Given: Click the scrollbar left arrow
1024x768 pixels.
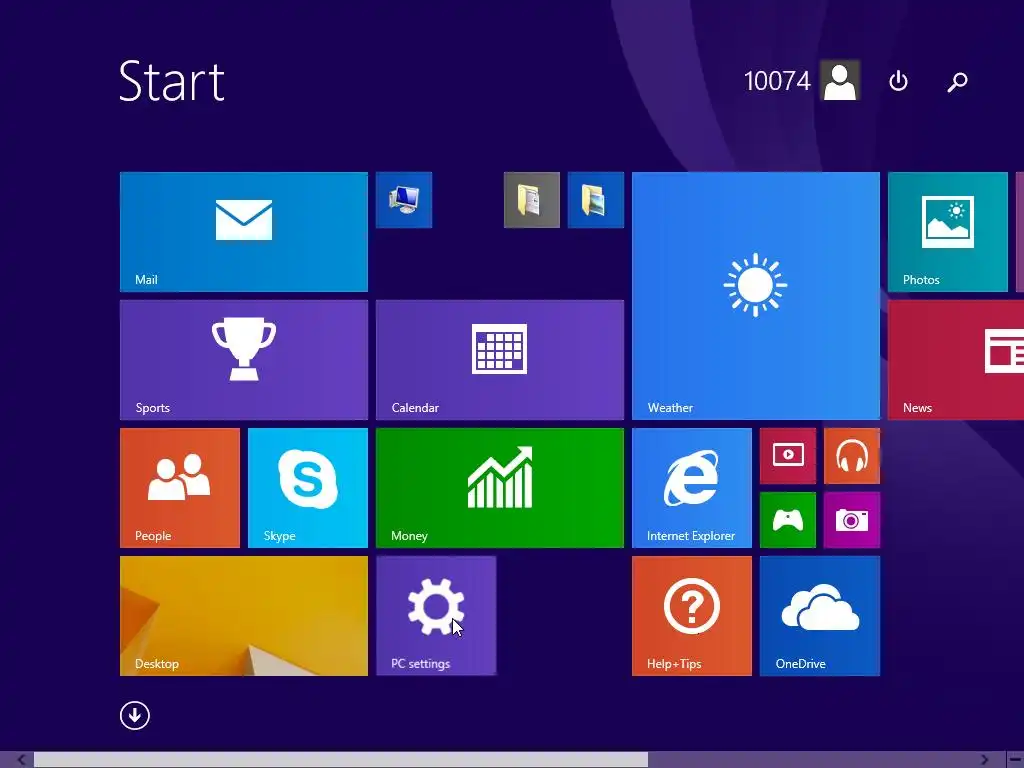Looking at the screenshot, I should point(21,760).
